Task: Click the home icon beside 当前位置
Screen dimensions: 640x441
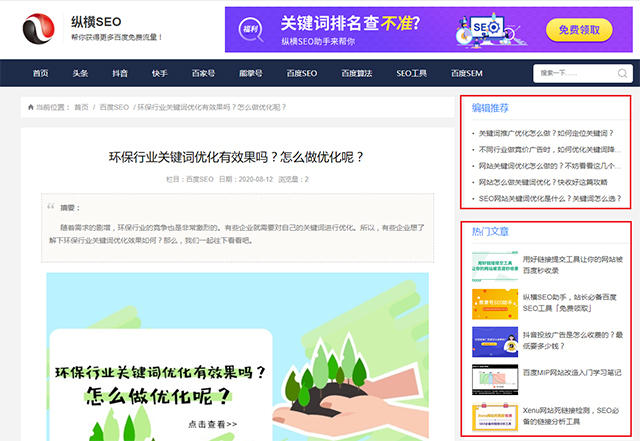Action: click(31, 107)
